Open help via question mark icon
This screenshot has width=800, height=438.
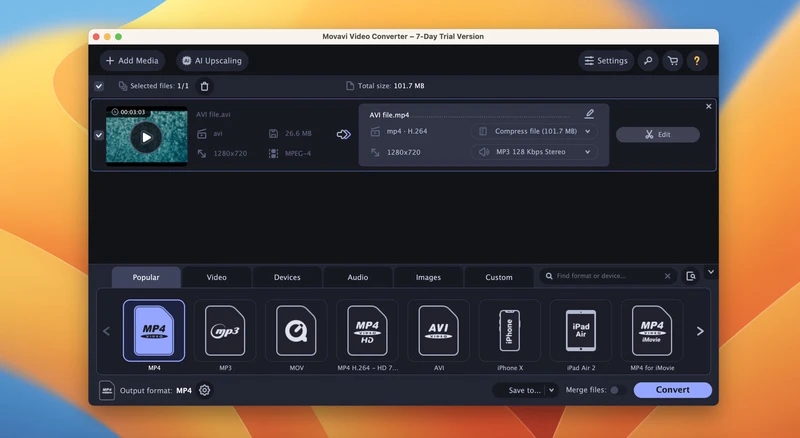pyautogui.click(x=696, y=61)
